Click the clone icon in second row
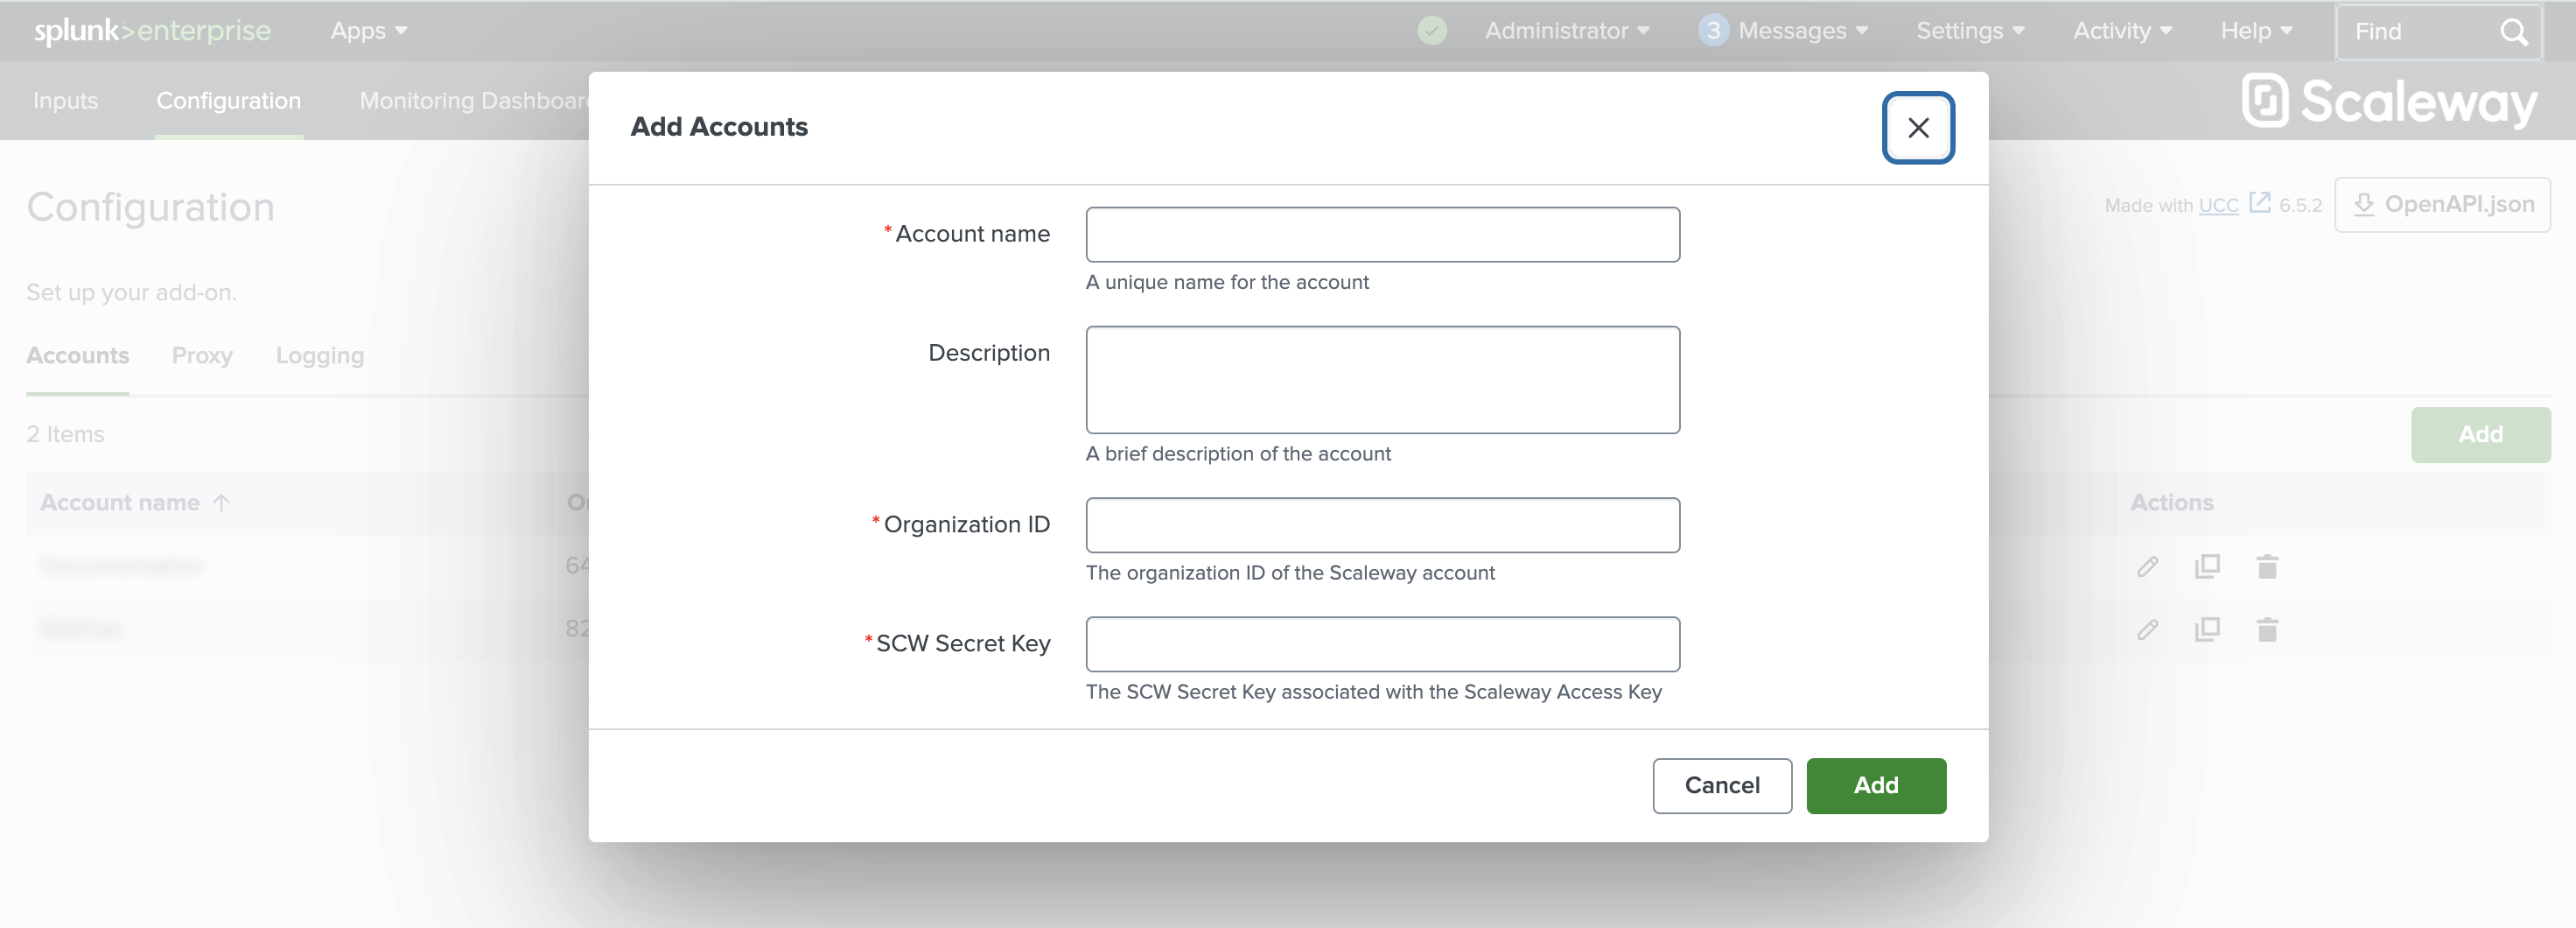This screenshot has height=928, width=2576. pos(2206,629)
